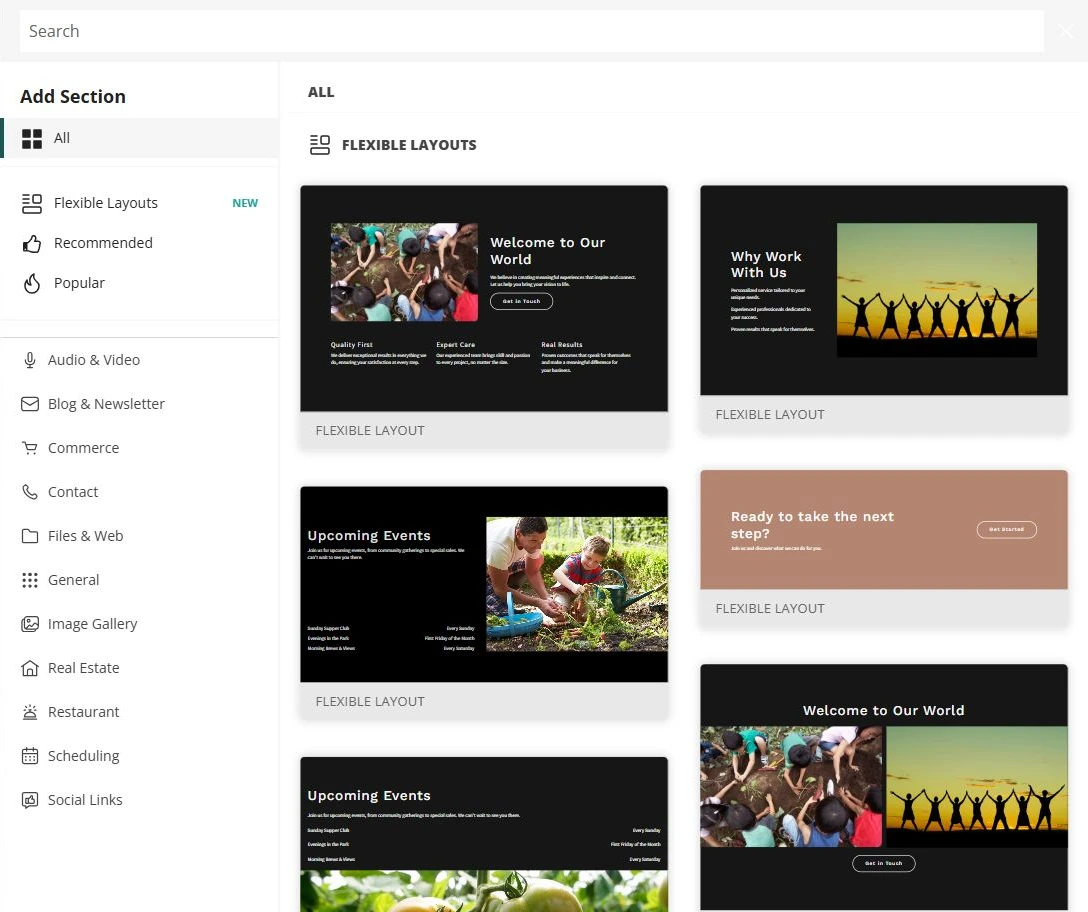Click the General dots grid icon

pyautogui.click(x=30, y=580)
